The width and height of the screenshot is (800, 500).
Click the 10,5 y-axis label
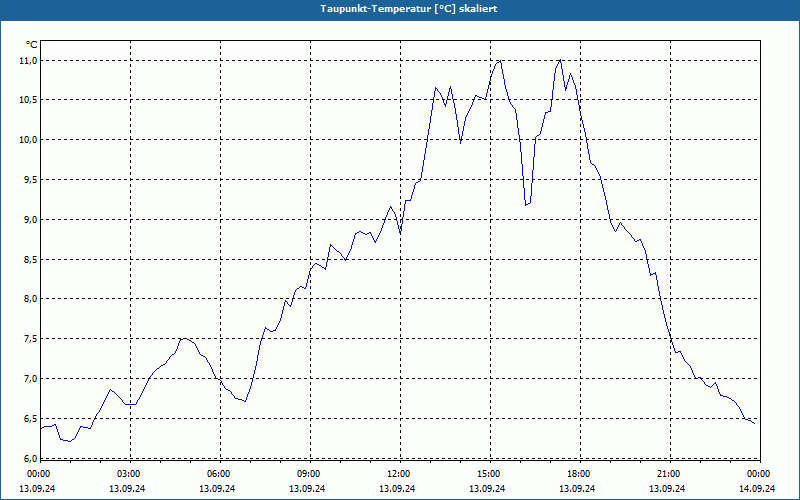pyautogui.click(x=29, y=99)
